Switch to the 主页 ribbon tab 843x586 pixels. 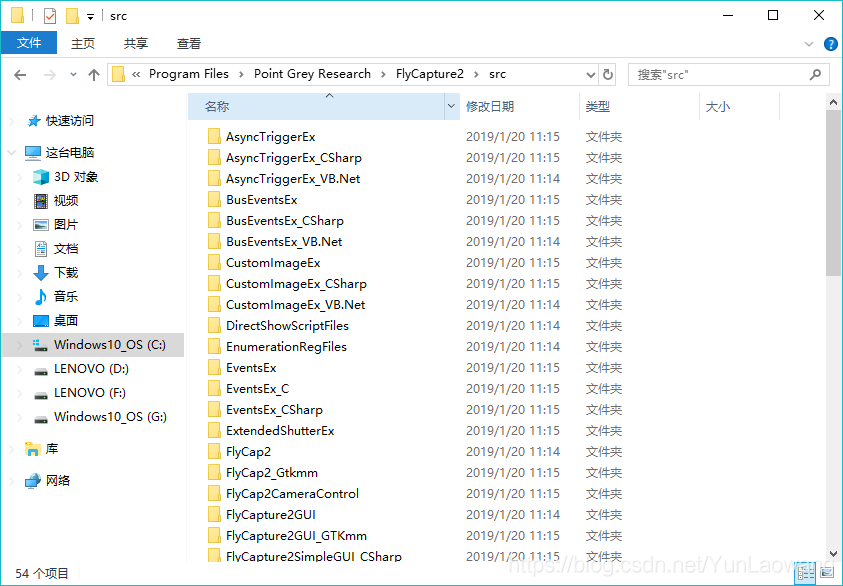83,44
